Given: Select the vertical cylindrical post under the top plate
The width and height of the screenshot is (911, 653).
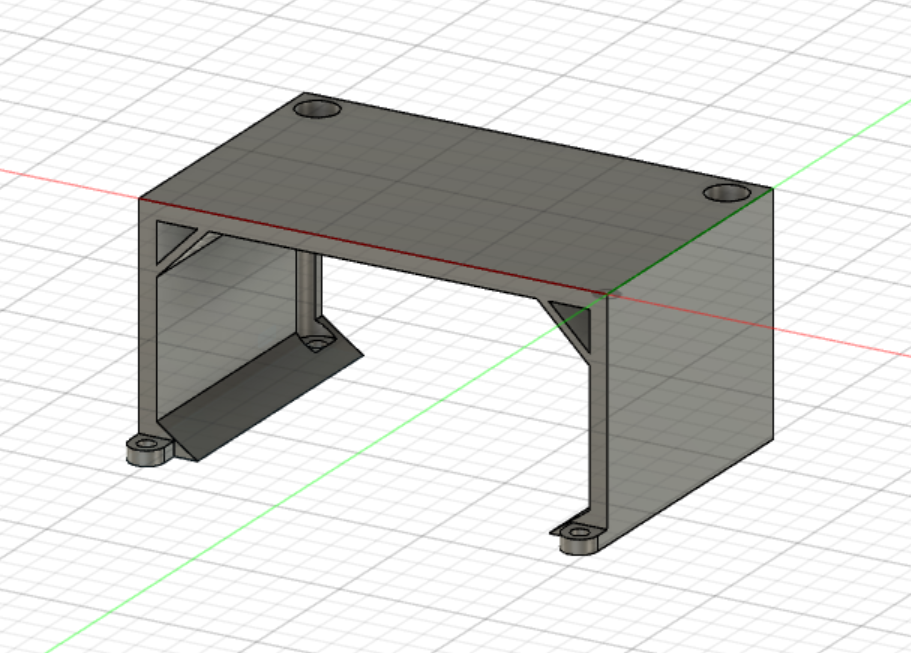Looking at the screenshot, I should click(x=308, y=293).
